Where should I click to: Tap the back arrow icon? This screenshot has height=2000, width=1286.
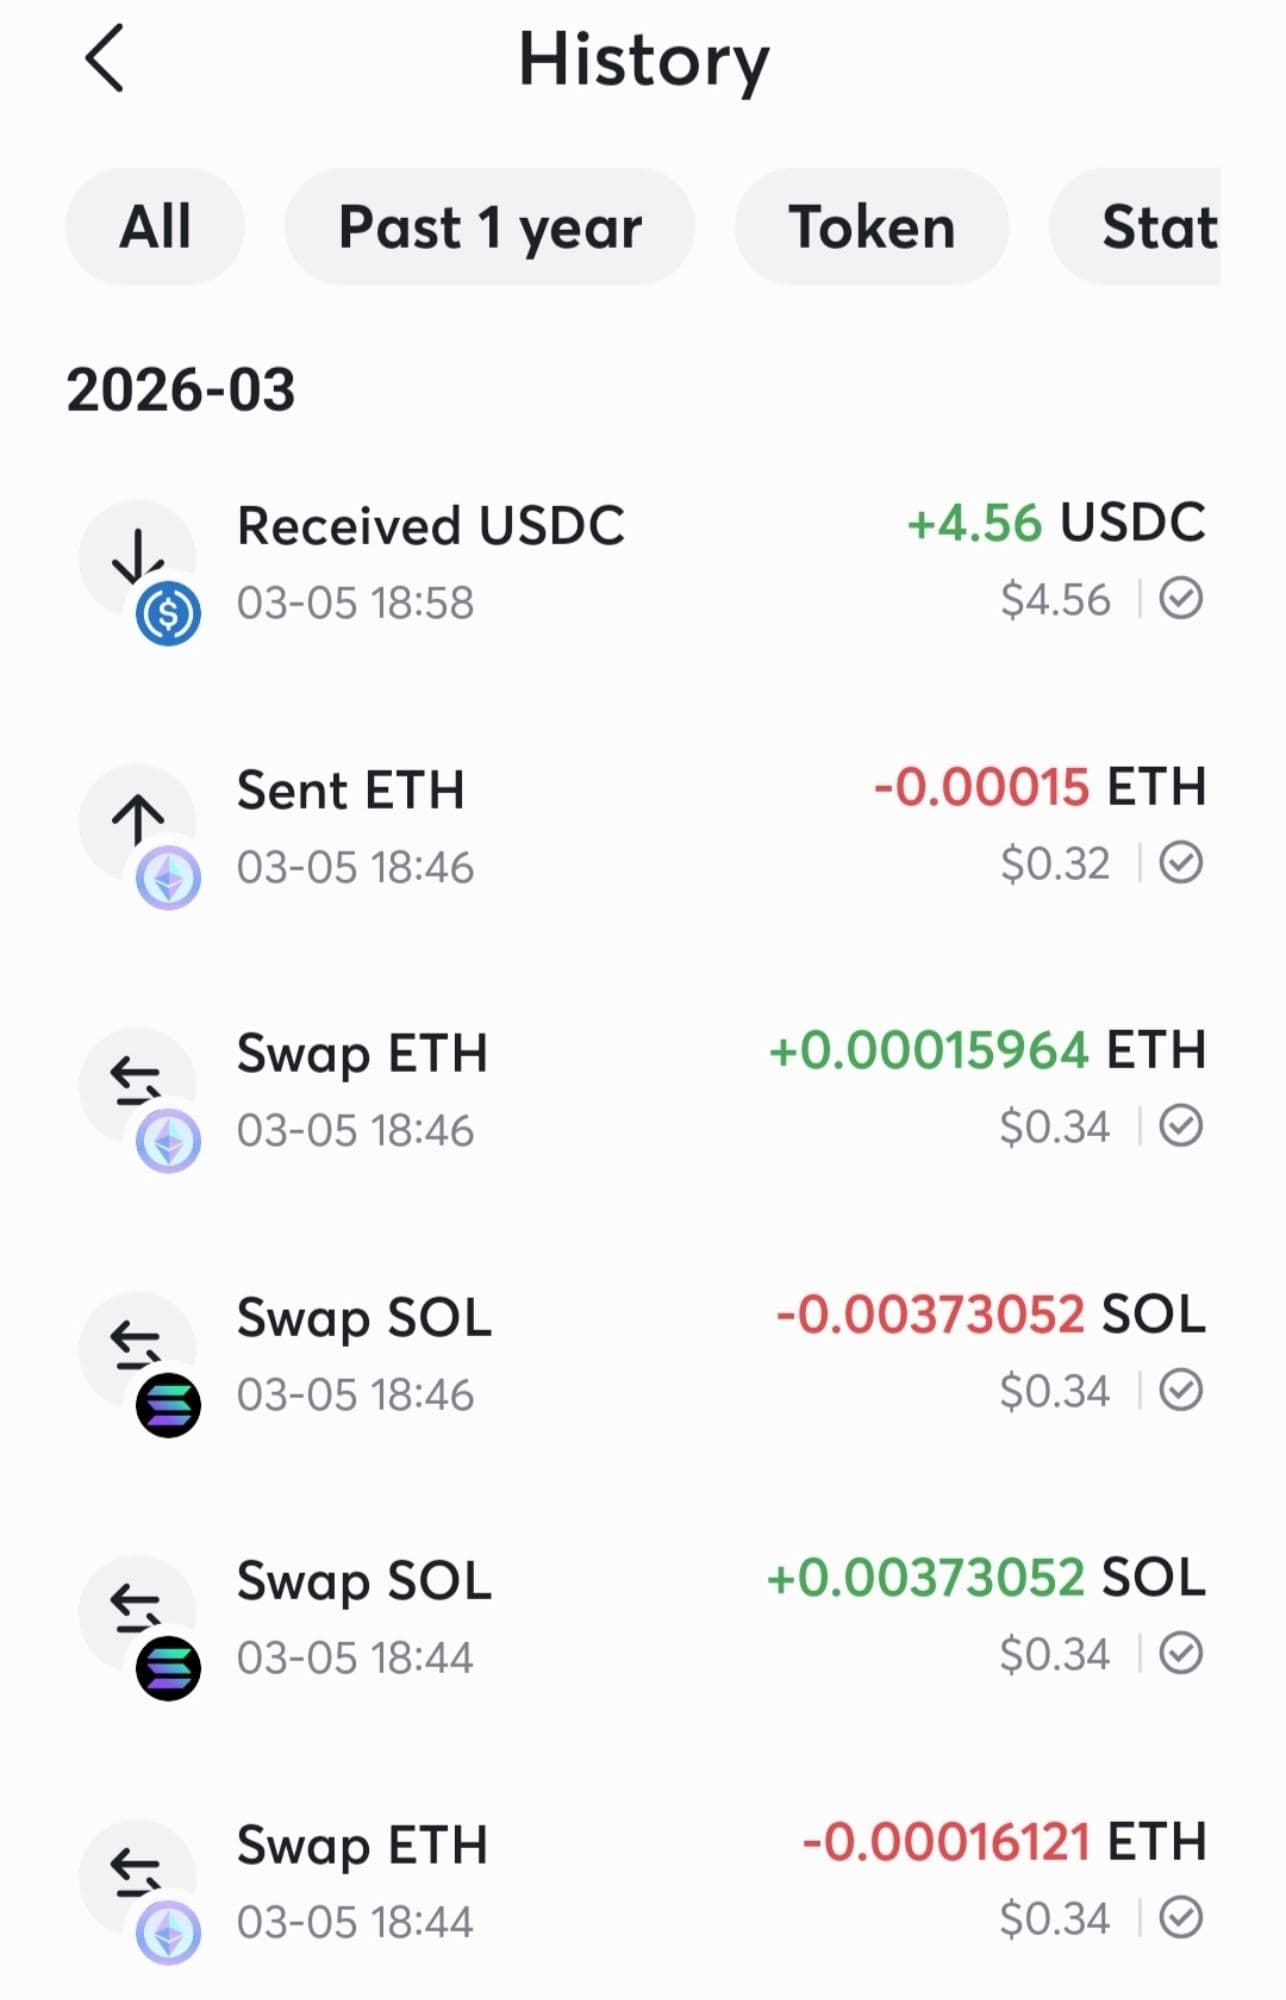point(105,59)
